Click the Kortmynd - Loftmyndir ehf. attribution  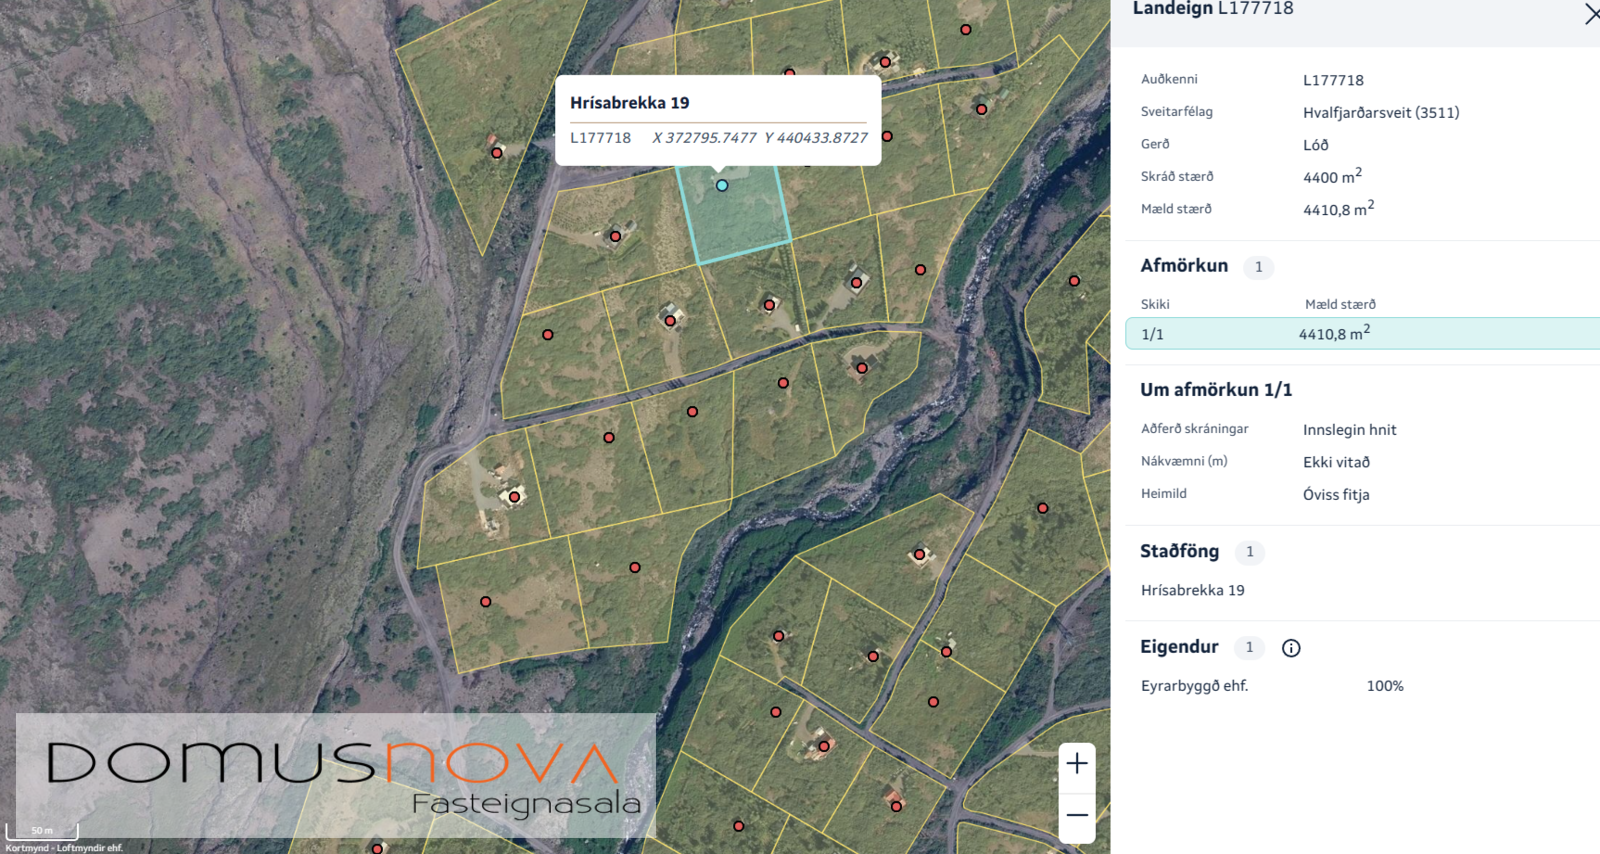(x=64, y=848)
